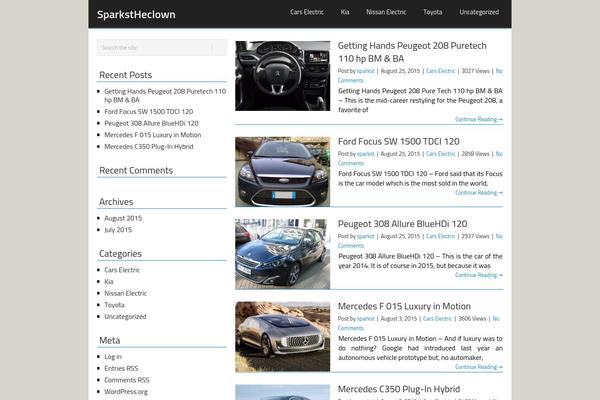Open Nissan Electric category in sidebar

pyautogui.click(x=126, y=293)
